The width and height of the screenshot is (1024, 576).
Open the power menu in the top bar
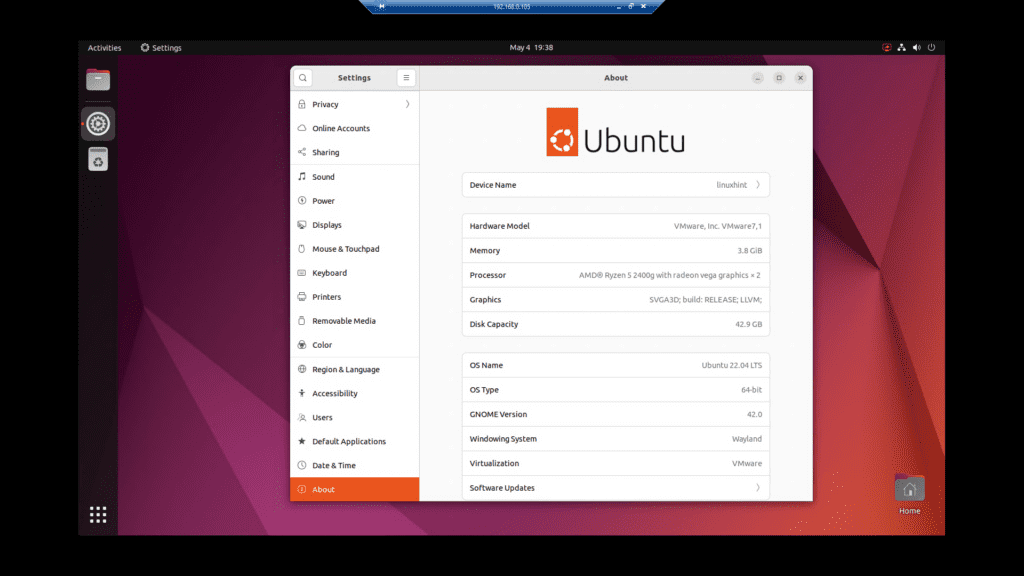point(930,47)
